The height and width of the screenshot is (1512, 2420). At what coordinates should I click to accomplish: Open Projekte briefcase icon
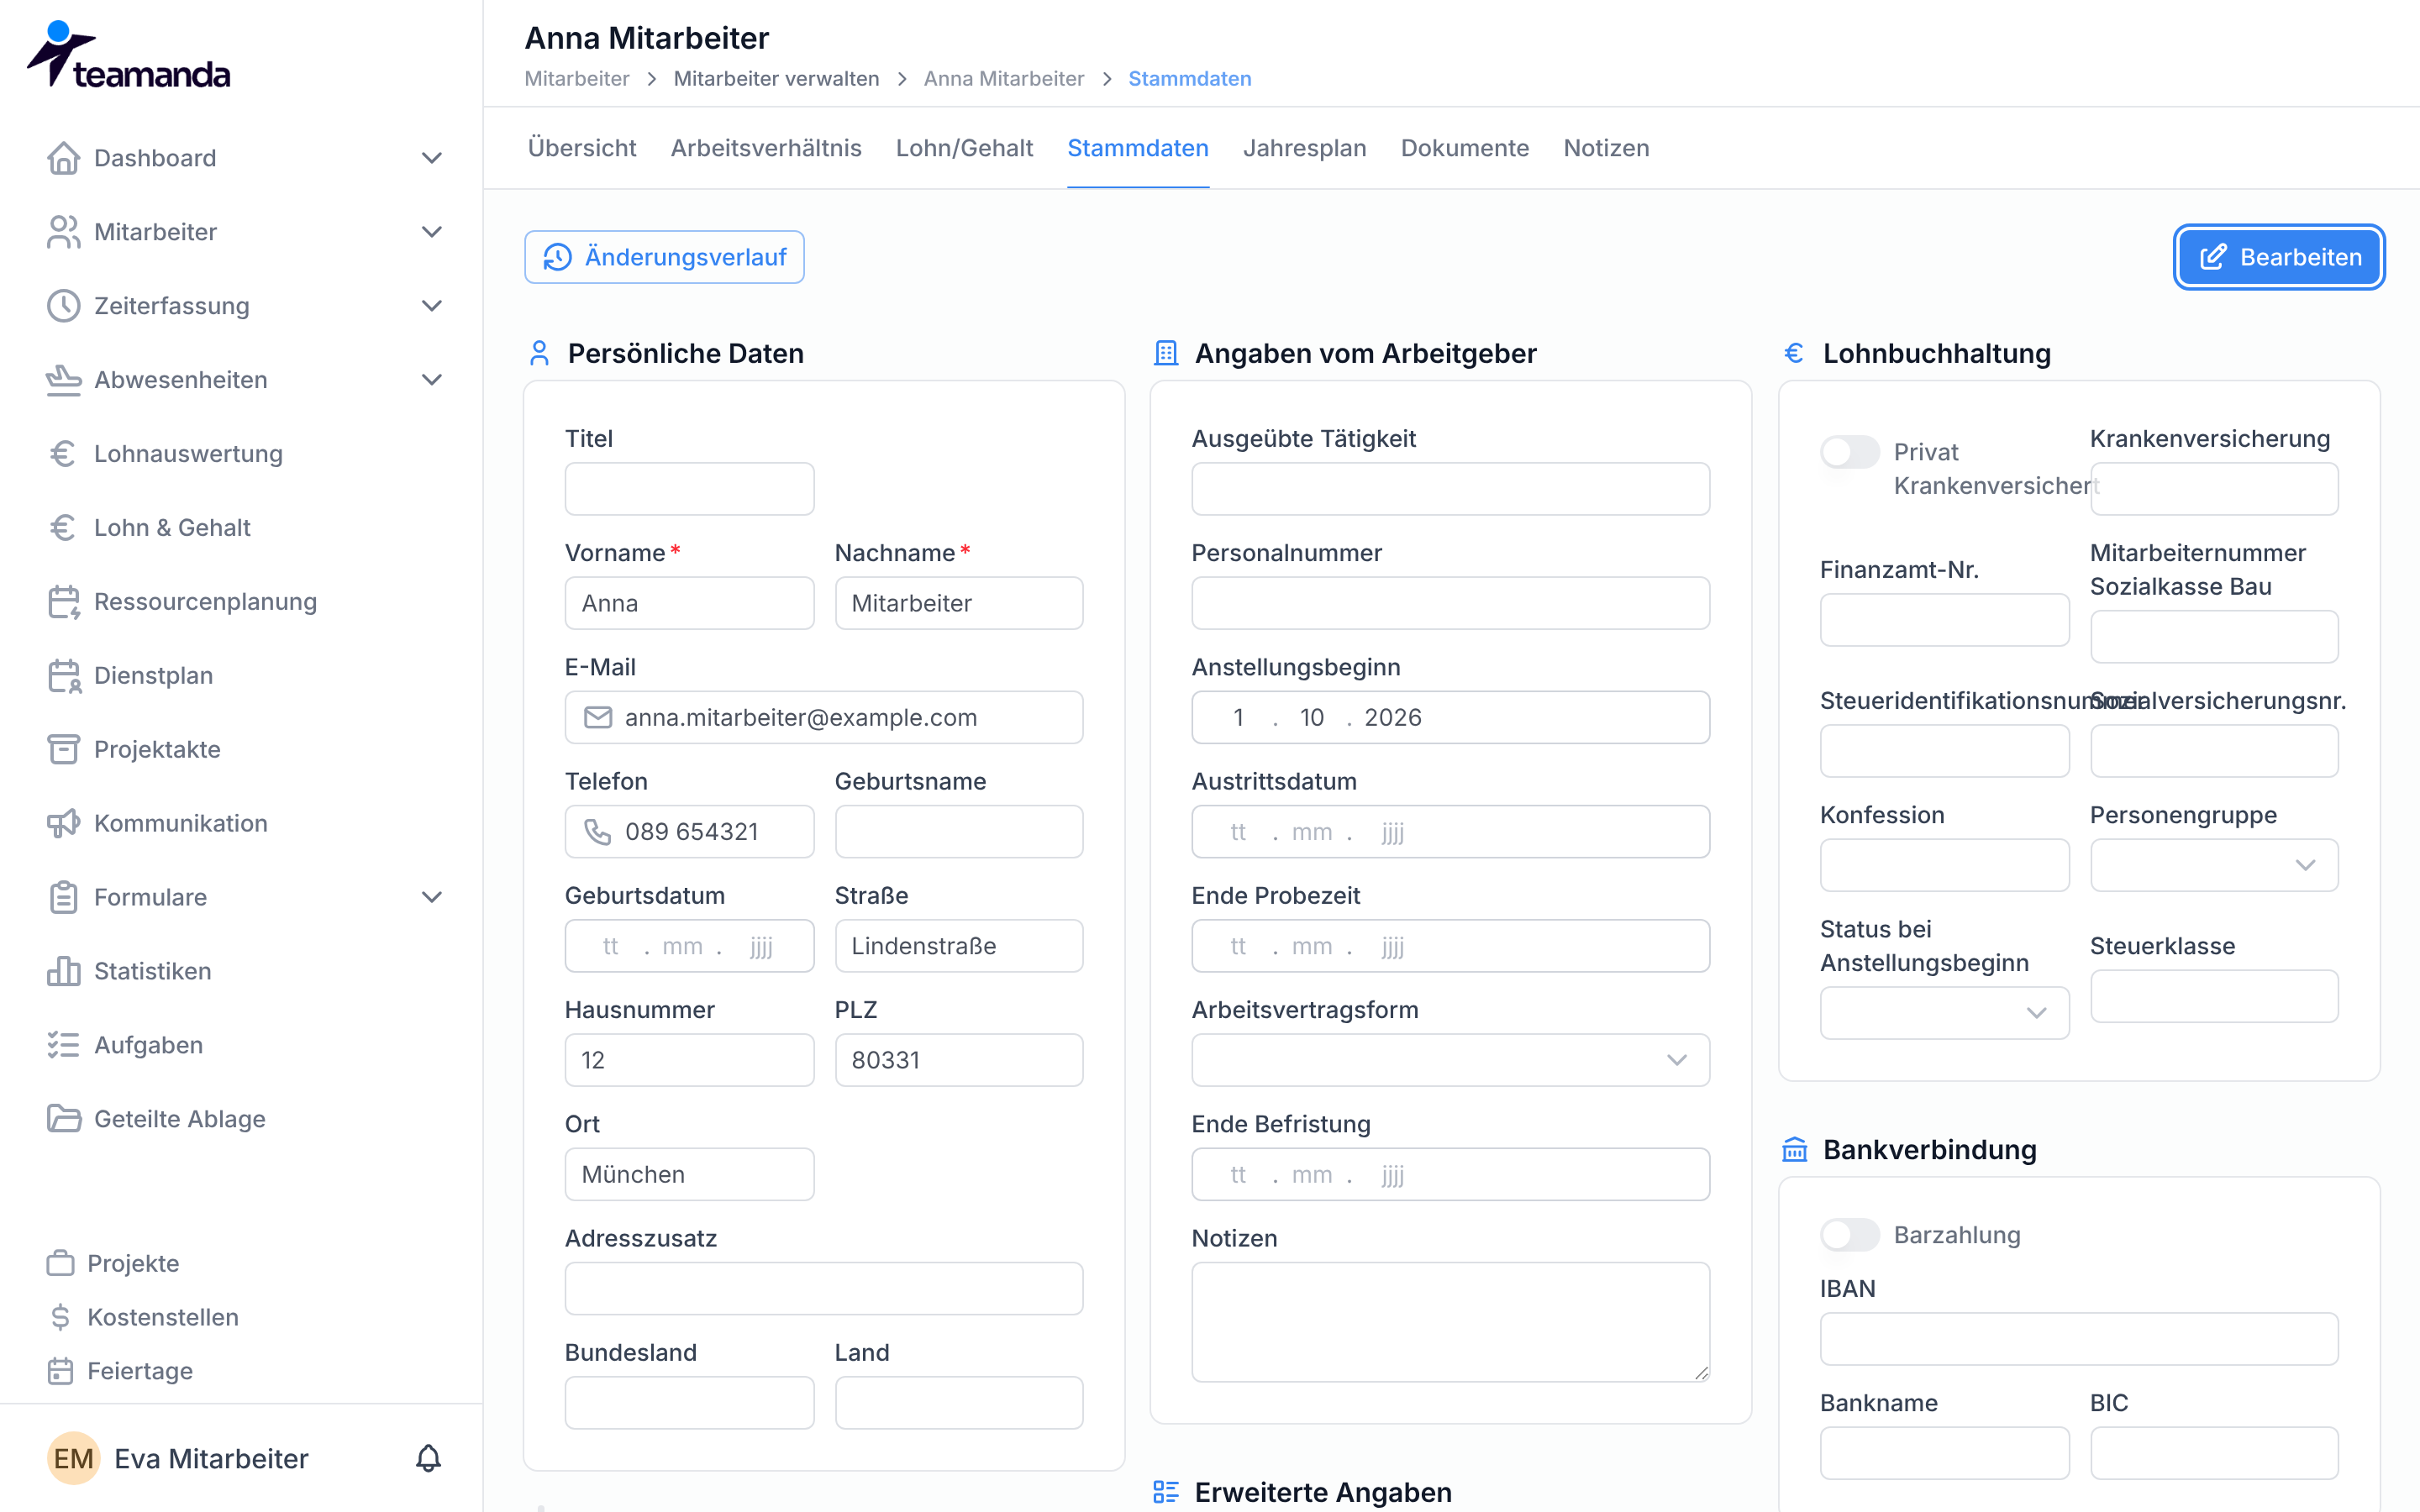[x=61, y=1263]
